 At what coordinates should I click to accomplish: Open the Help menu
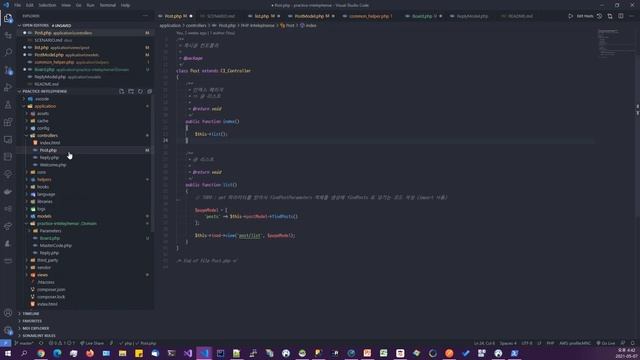coord(125,5)
